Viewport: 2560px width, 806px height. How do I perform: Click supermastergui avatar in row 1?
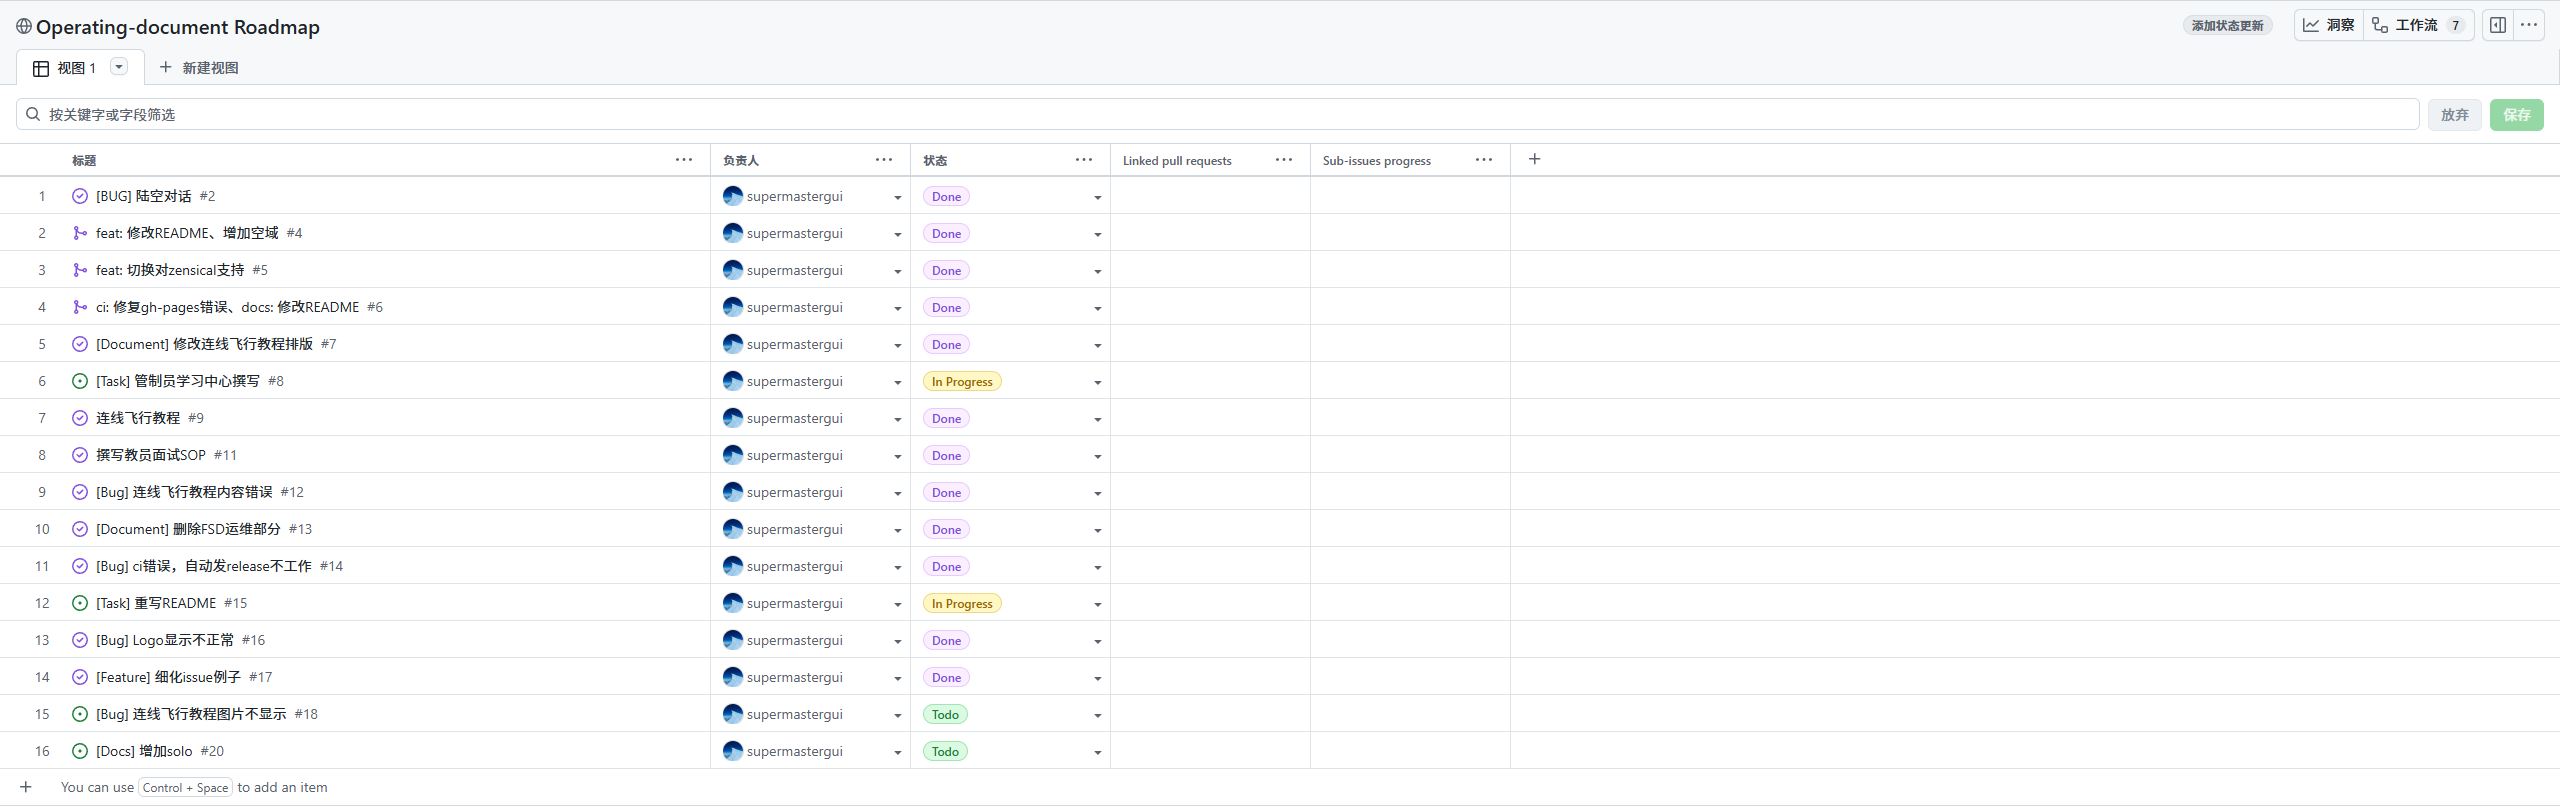click(x=733, y=196)
